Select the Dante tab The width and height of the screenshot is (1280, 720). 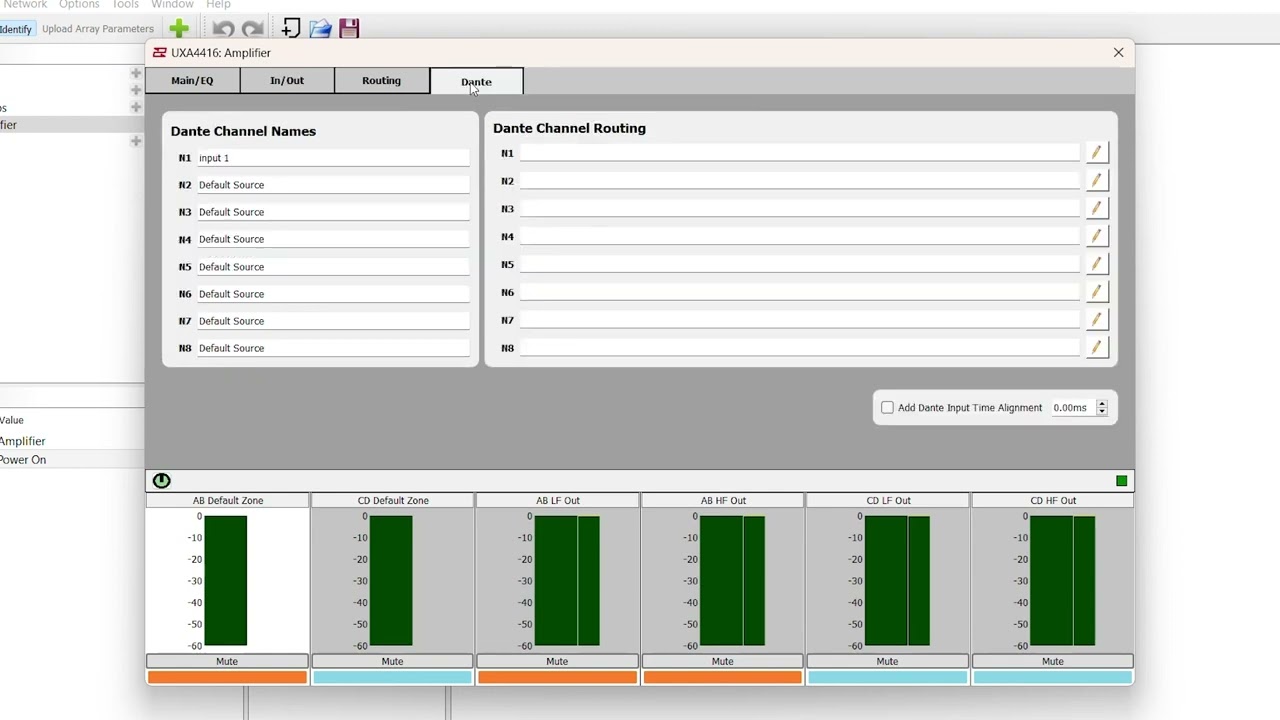476,82
